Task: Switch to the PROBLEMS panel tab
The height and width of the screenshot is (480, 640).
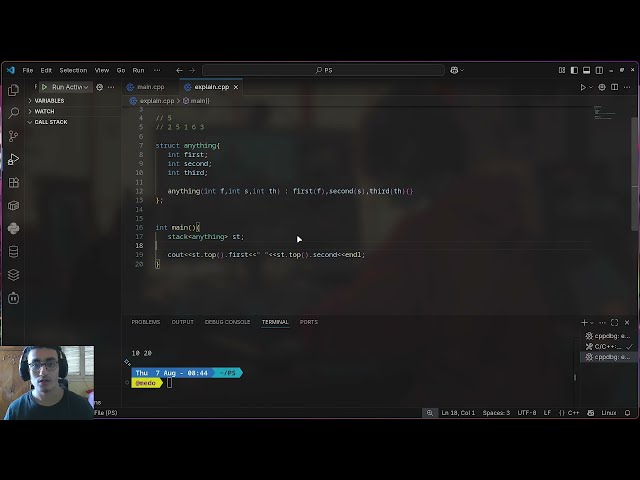Action: (146, 322)
